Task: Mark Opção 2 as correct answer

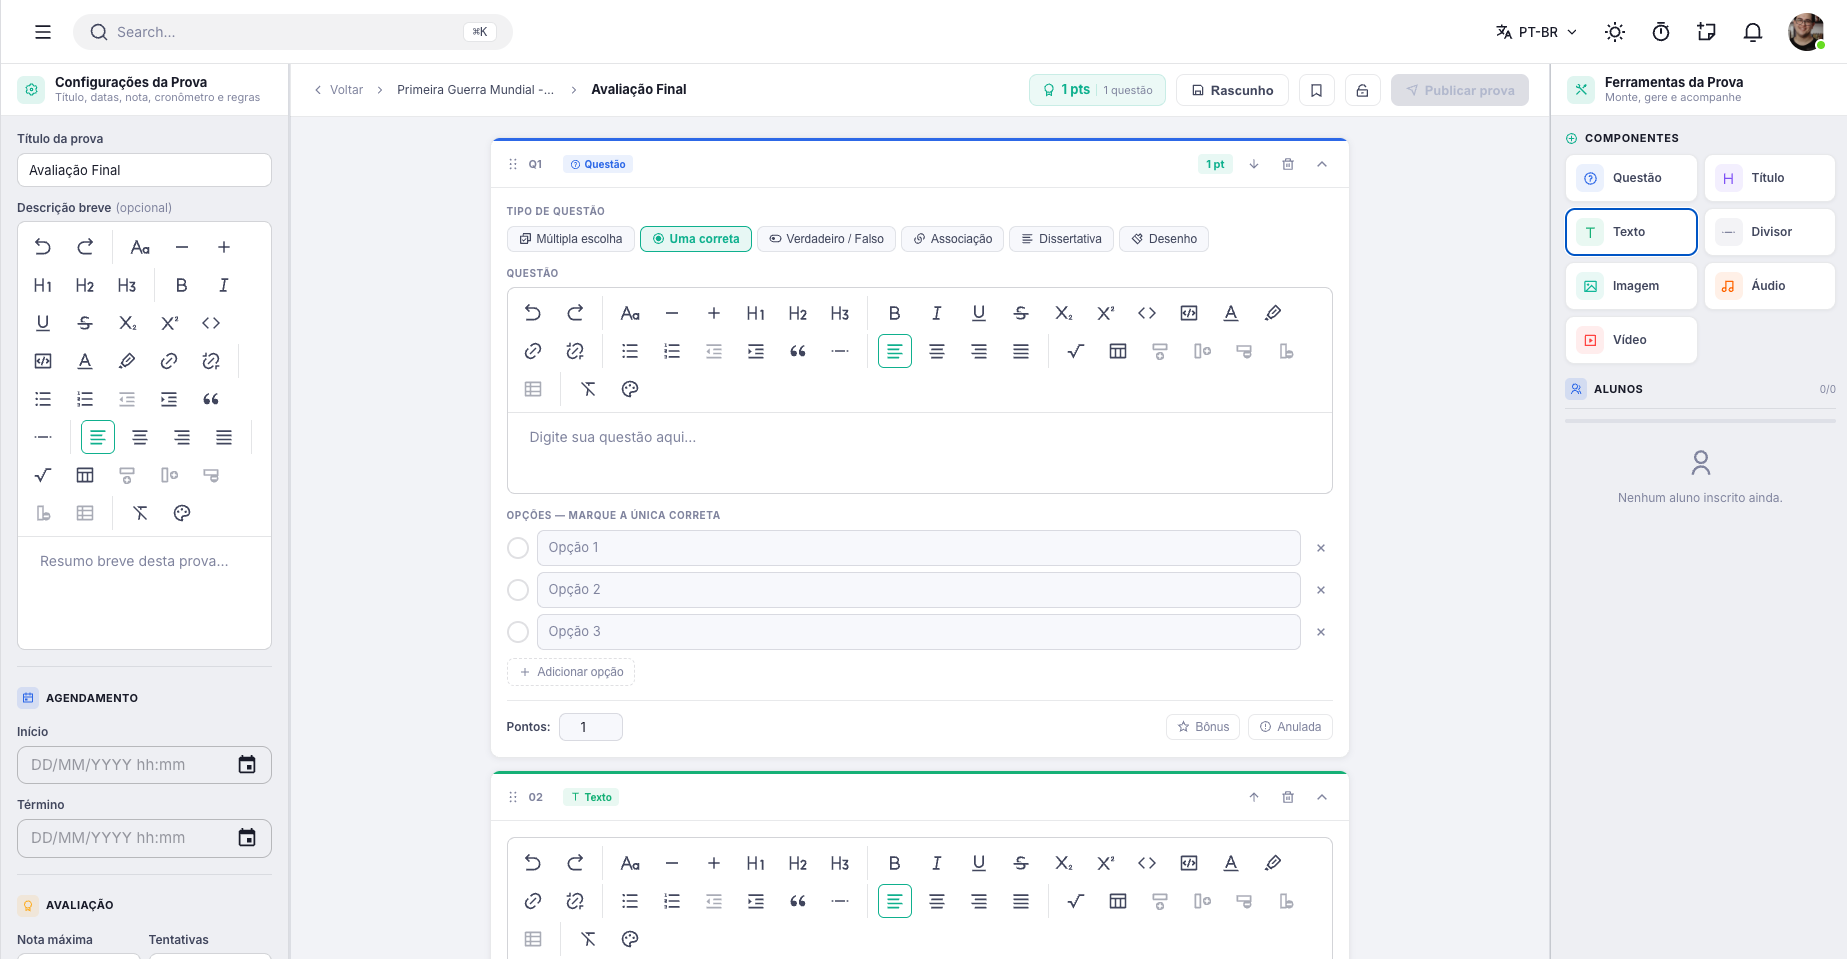Action: [x=518, y=590]
